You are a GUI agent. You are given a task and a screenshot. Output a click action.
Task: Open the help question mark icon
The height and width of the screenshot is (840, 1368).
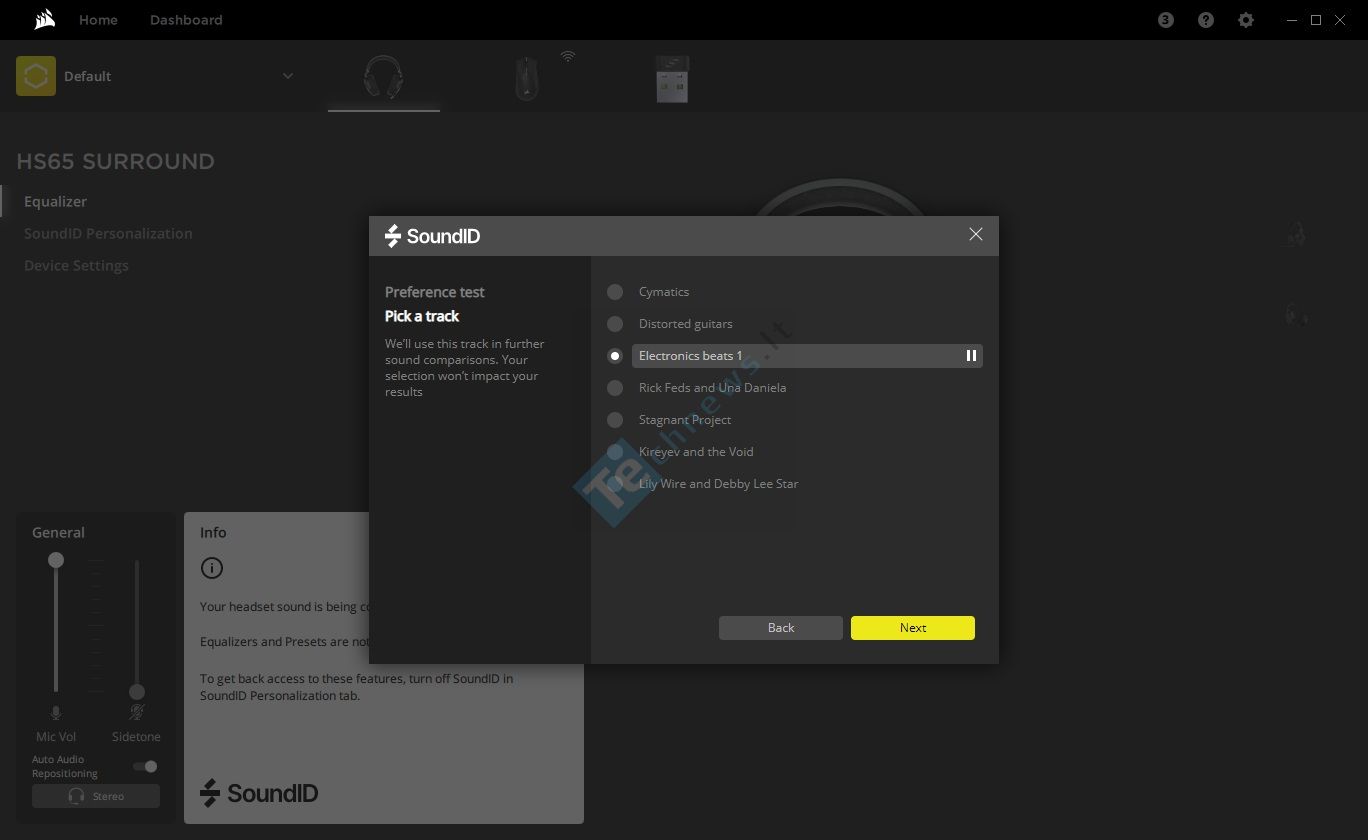1206,20
